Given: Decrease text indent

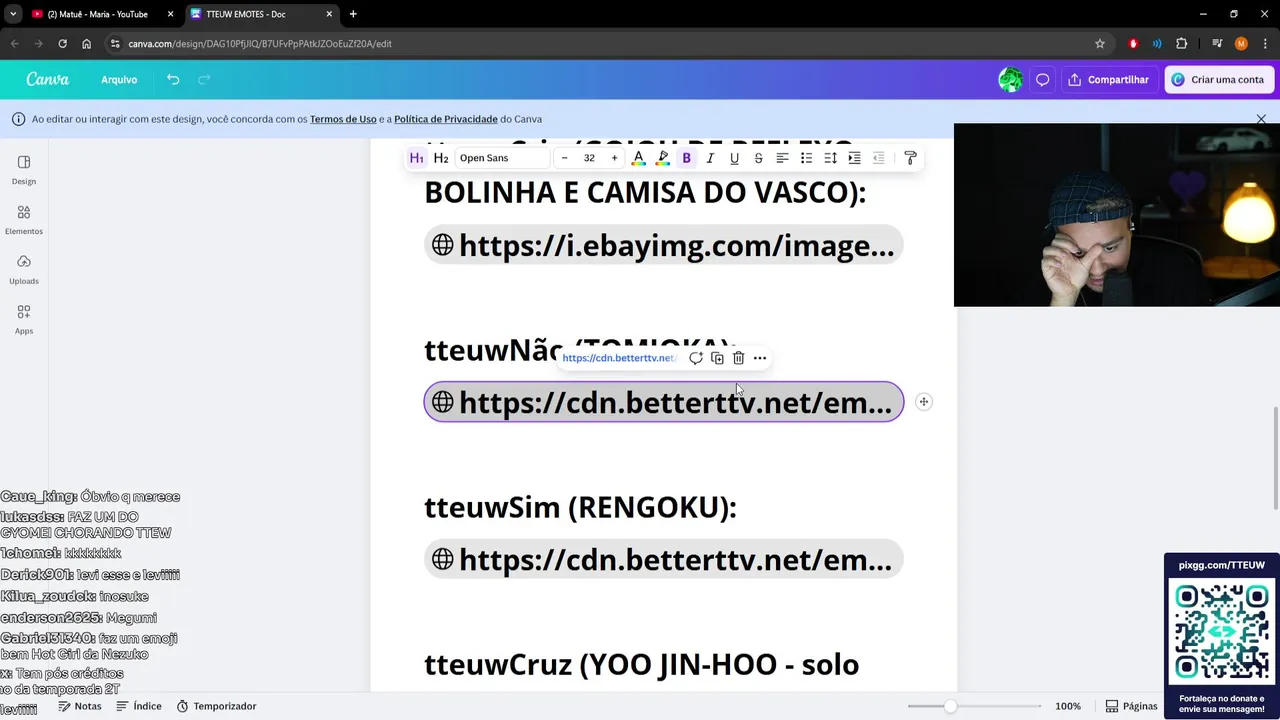Looking at the screenshot, I should click(x=878, y=158).
